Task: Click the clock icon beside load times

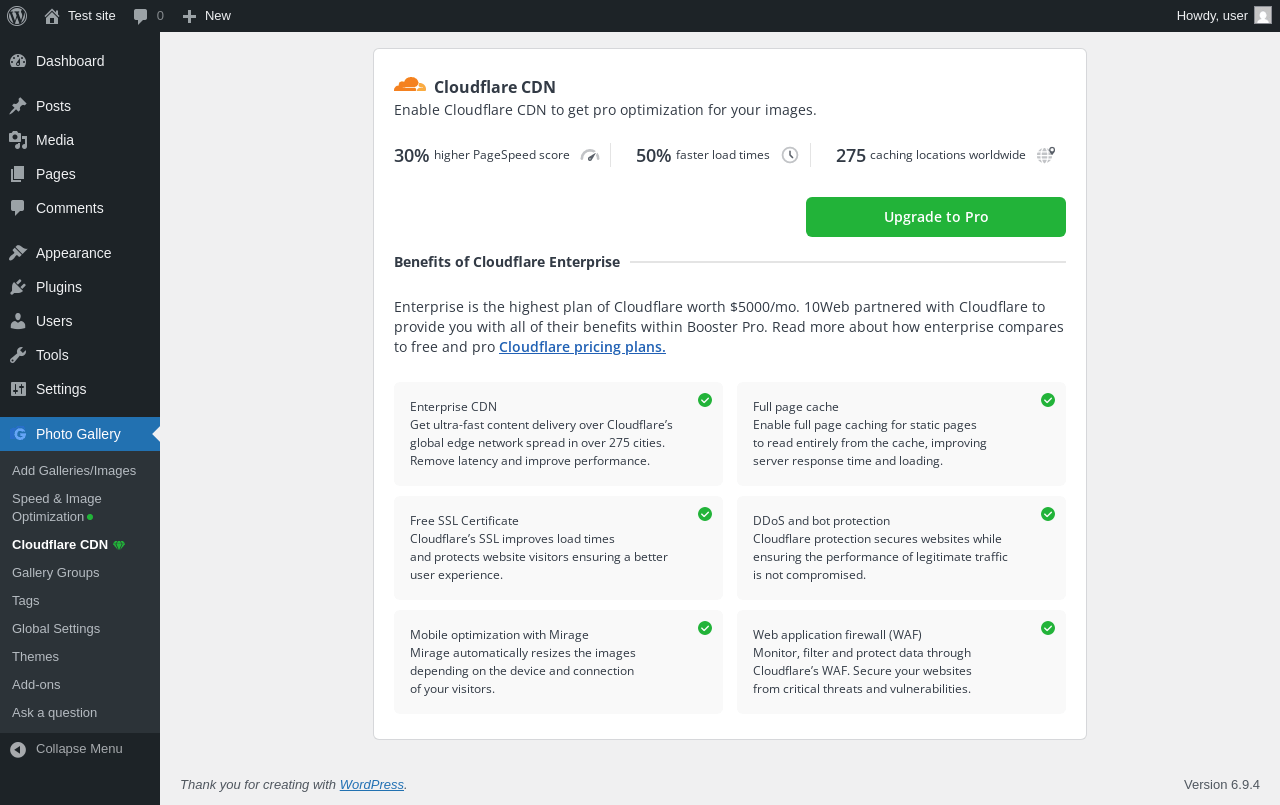Action: (x=790, y=155)
